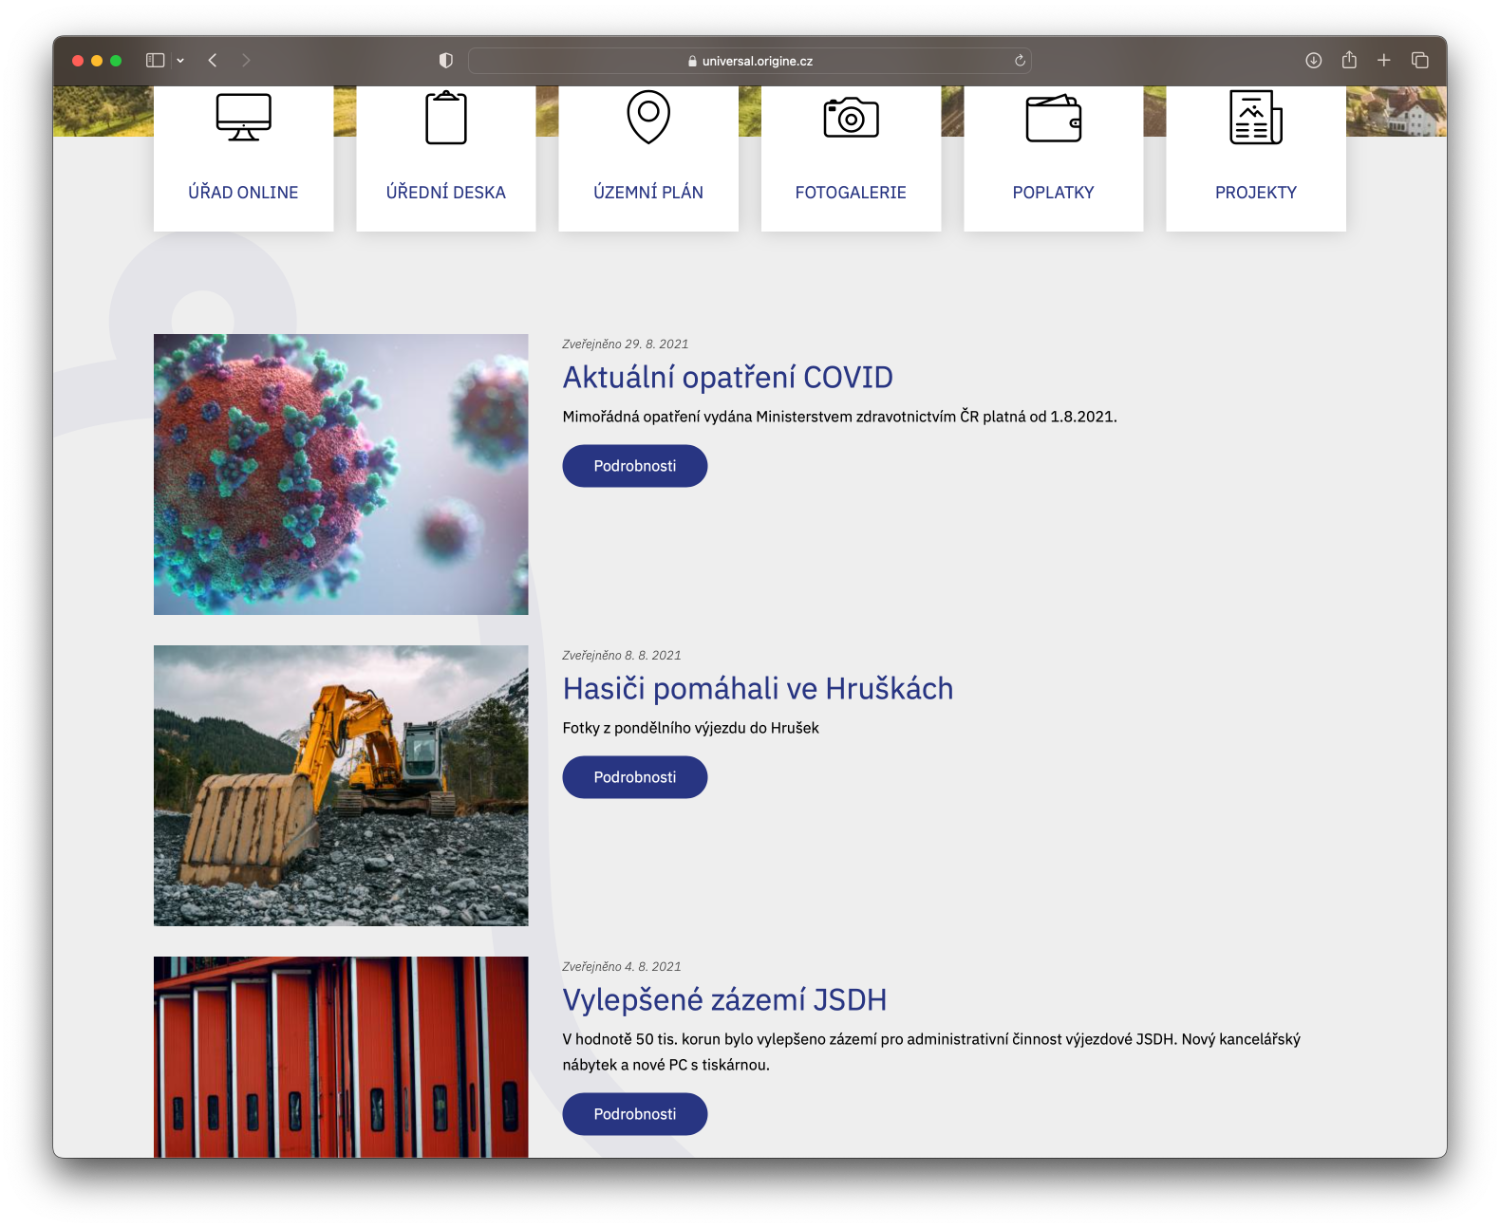Image resolution: width=1500 pixels, height=1228 pixels.
Task: Open the FOTOGALERIE menu label
Action: tap(851, 192)
